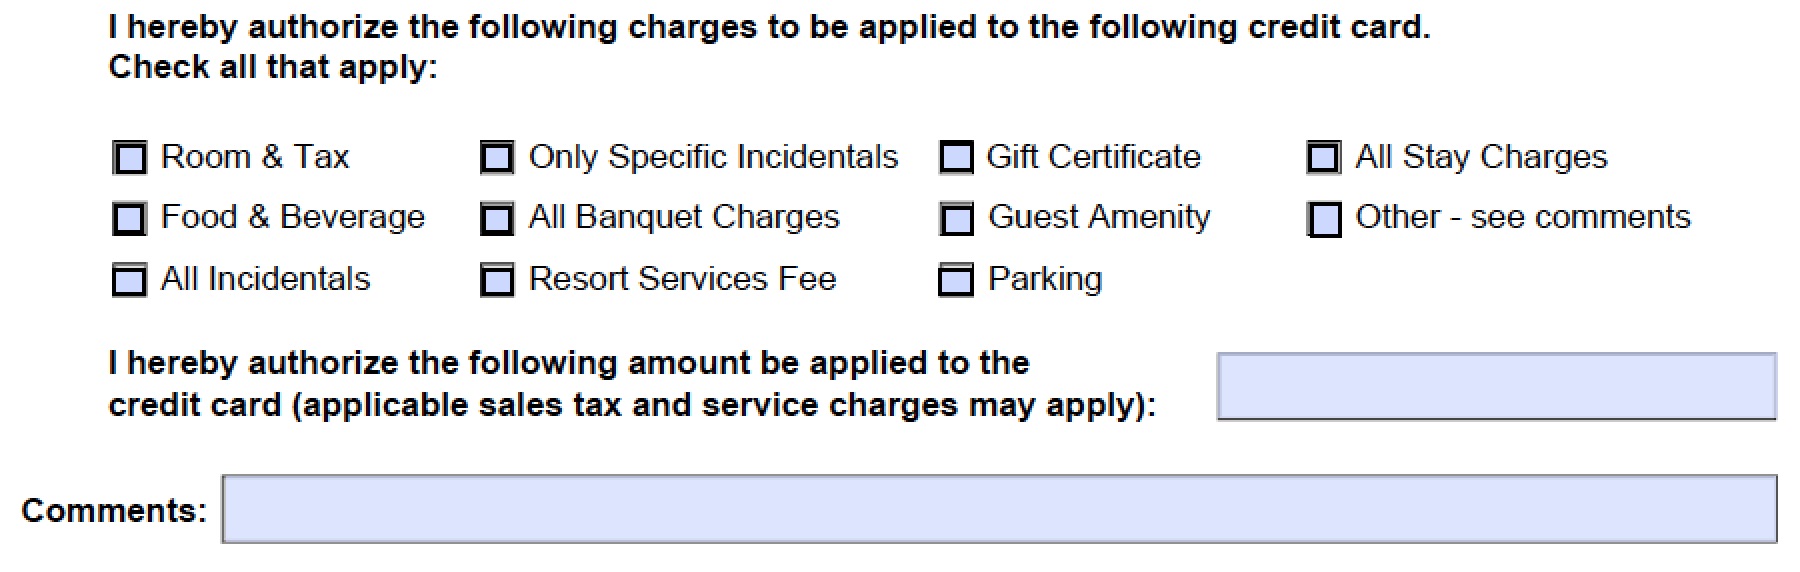Toggle the Resort Services Fee checkbox
This screenshot has height=572, width=1800.
point(497,281)
